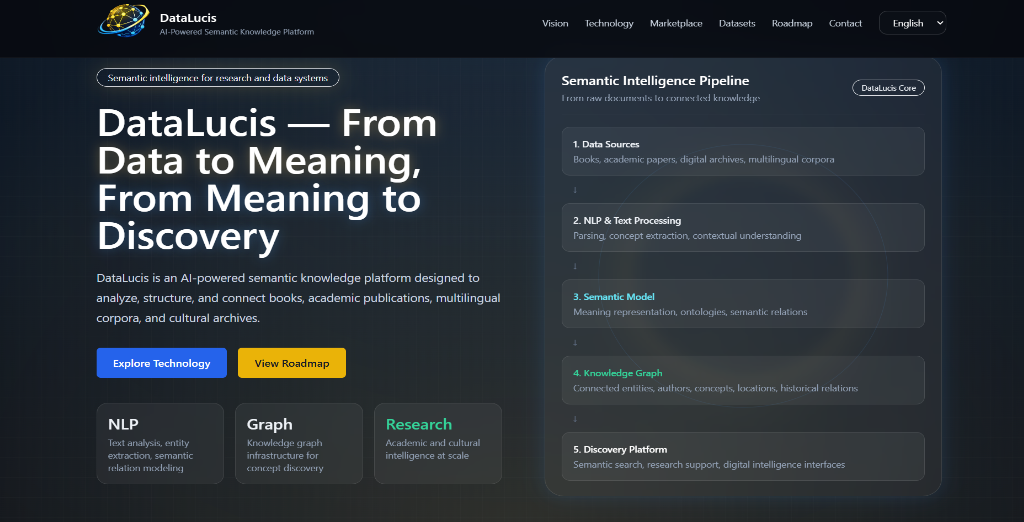Open the English language dropdown
The image size is (1024, 522).
click(x=912, y=23)
